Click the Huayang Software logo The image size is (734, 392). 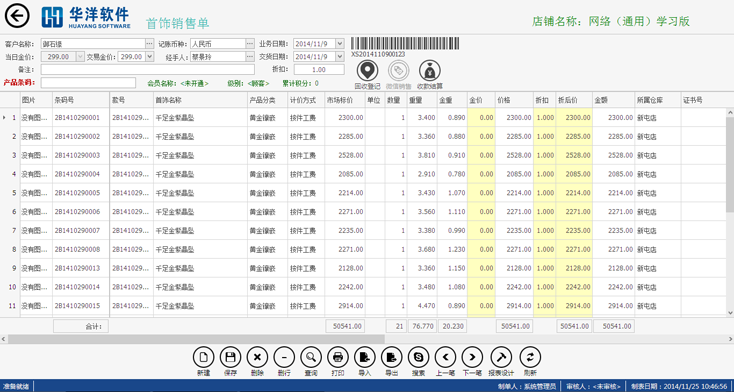click(86, 17)
